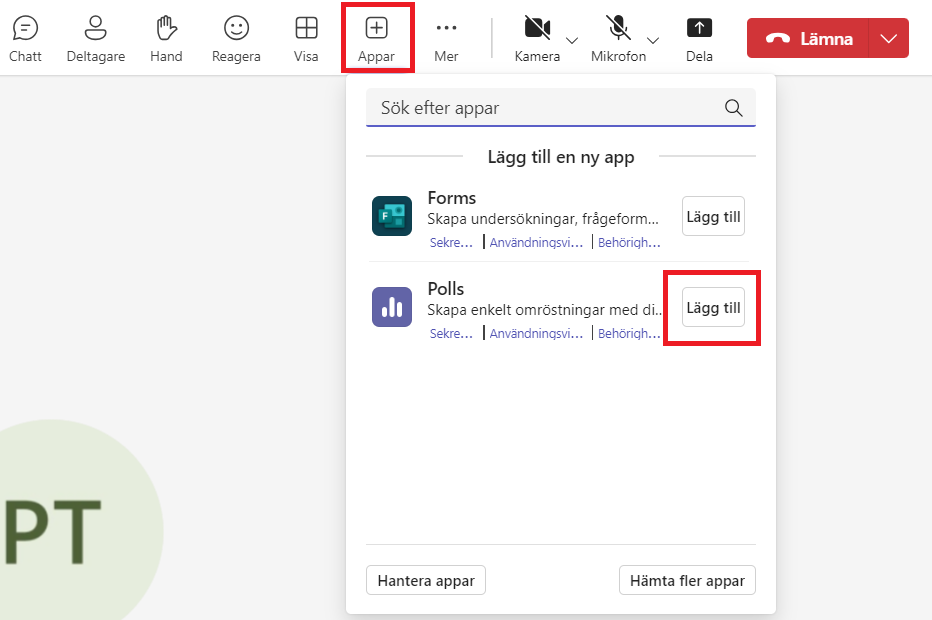Open the Visa layout options
Viewport: 932px width, 620px height.
click(x=306, y=39)
